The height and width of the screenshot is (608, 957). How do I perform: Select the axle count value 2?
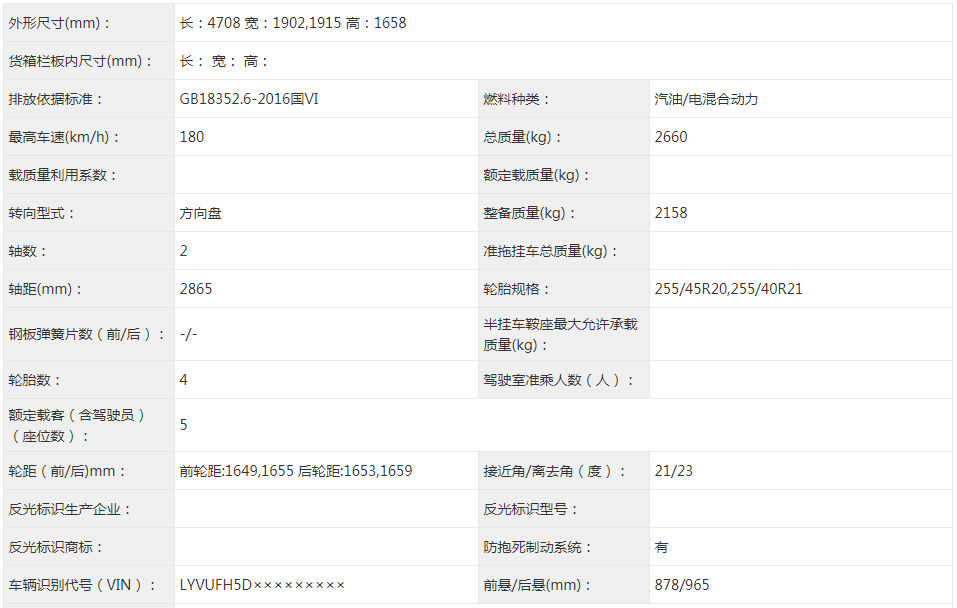point(180,251)
